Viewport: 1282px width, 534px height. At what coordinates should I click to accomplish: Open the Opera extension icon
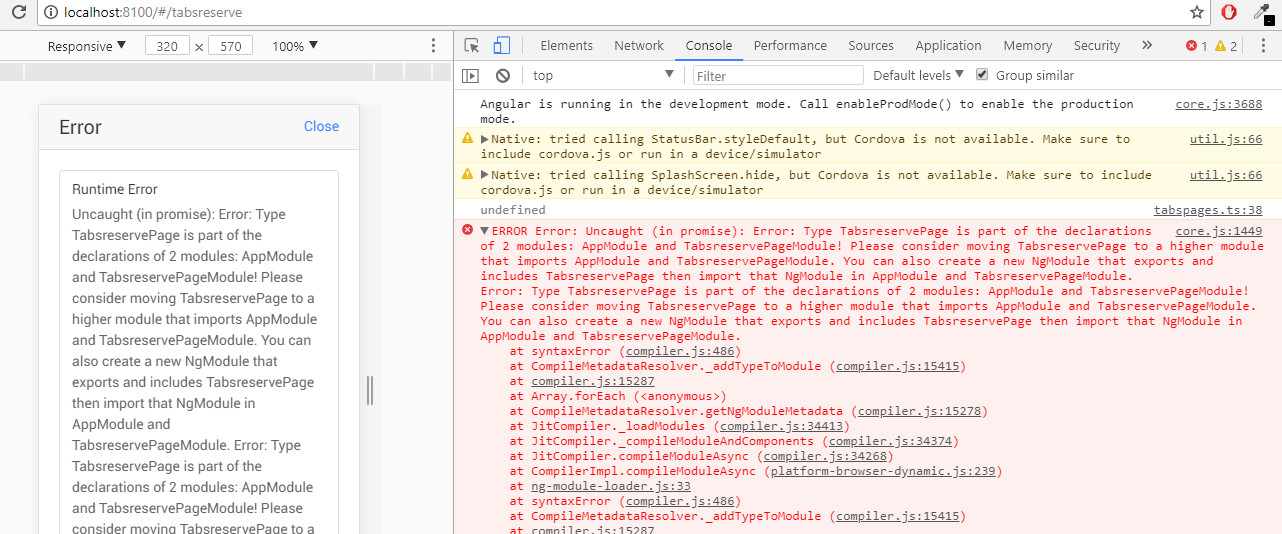click(x=1229, y=13)
